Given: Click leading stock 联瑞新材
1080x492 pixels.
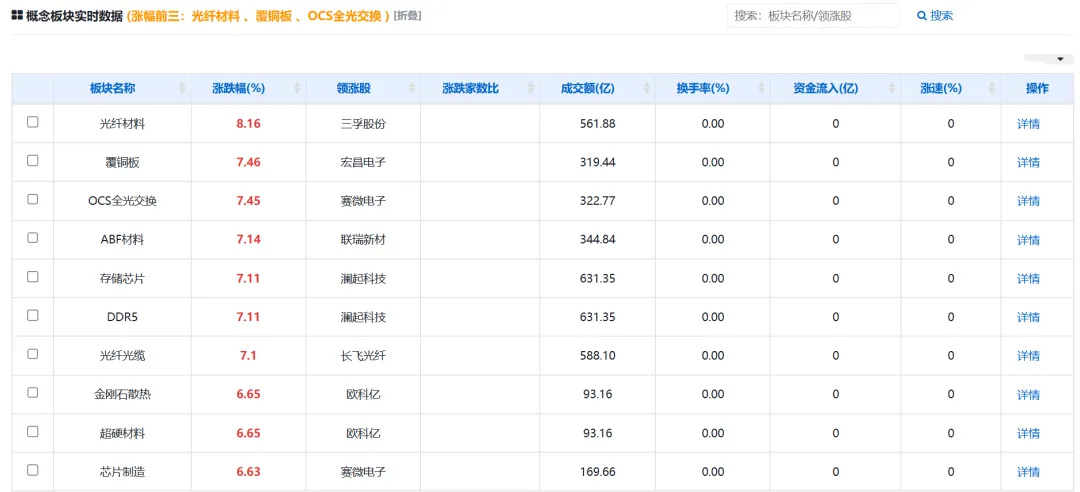Looking at the screenshot, I should [363, 240].
